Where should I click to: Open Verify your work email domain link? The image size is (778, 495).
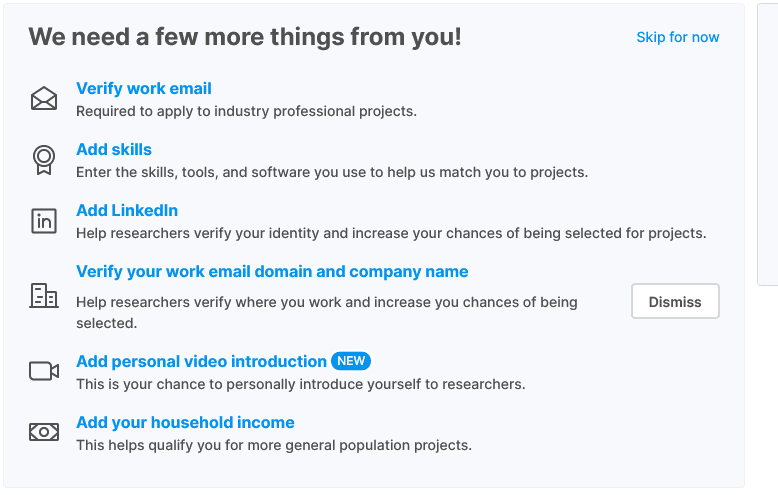tap(272, 272)
